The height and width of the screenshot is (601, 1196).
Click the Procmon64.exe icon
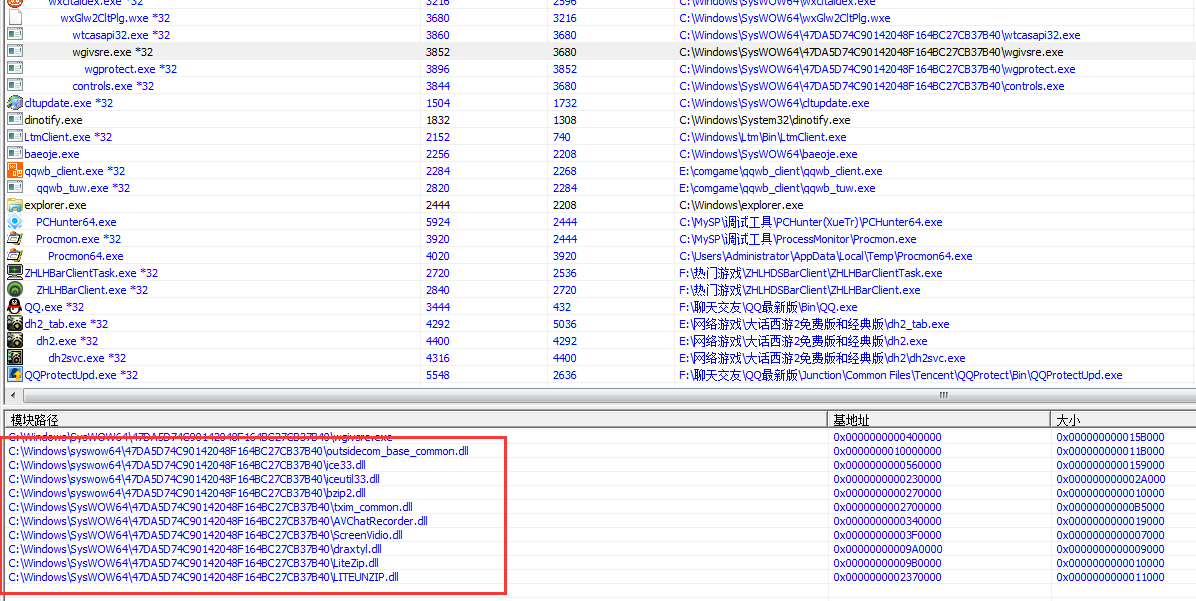pyautogui.click(x=15, y=256)
